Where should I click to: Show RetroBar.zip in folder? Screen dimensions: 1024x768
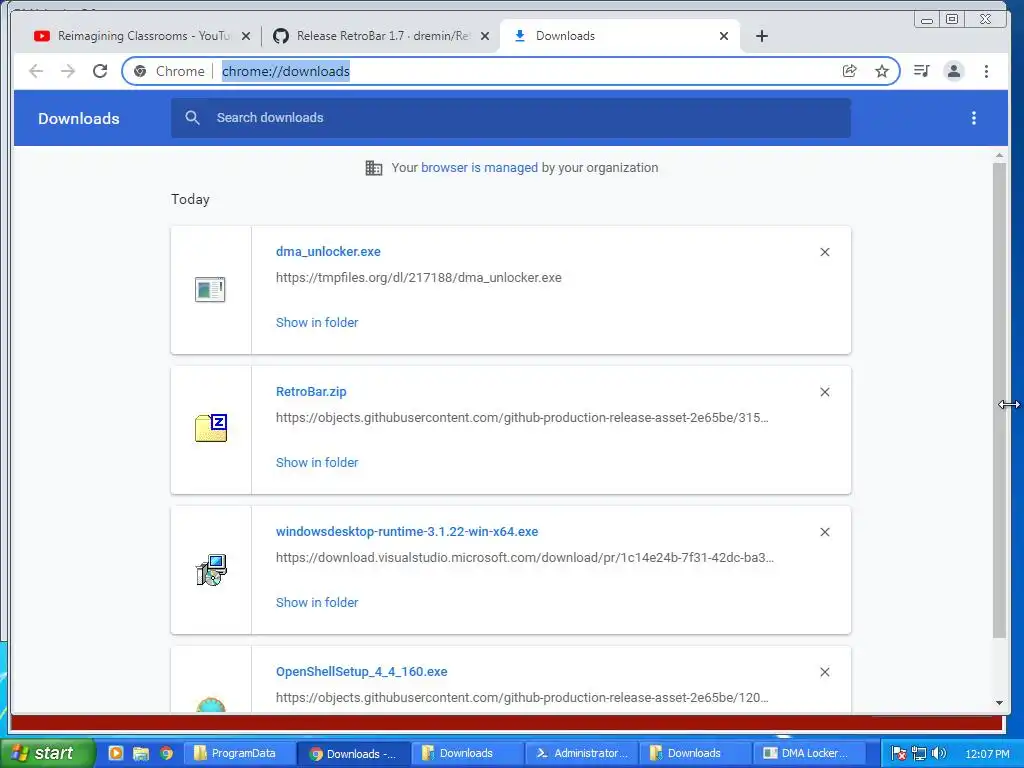pos(317,462)
